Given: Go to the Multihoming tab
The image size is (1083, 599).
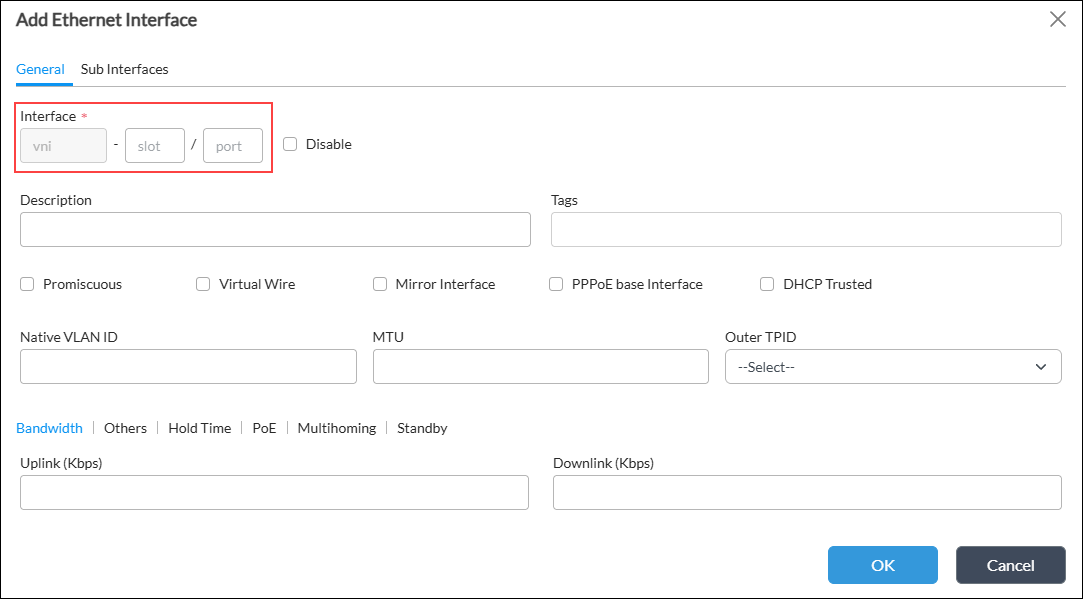Looking at the screenshot, I should coord(336,428).
